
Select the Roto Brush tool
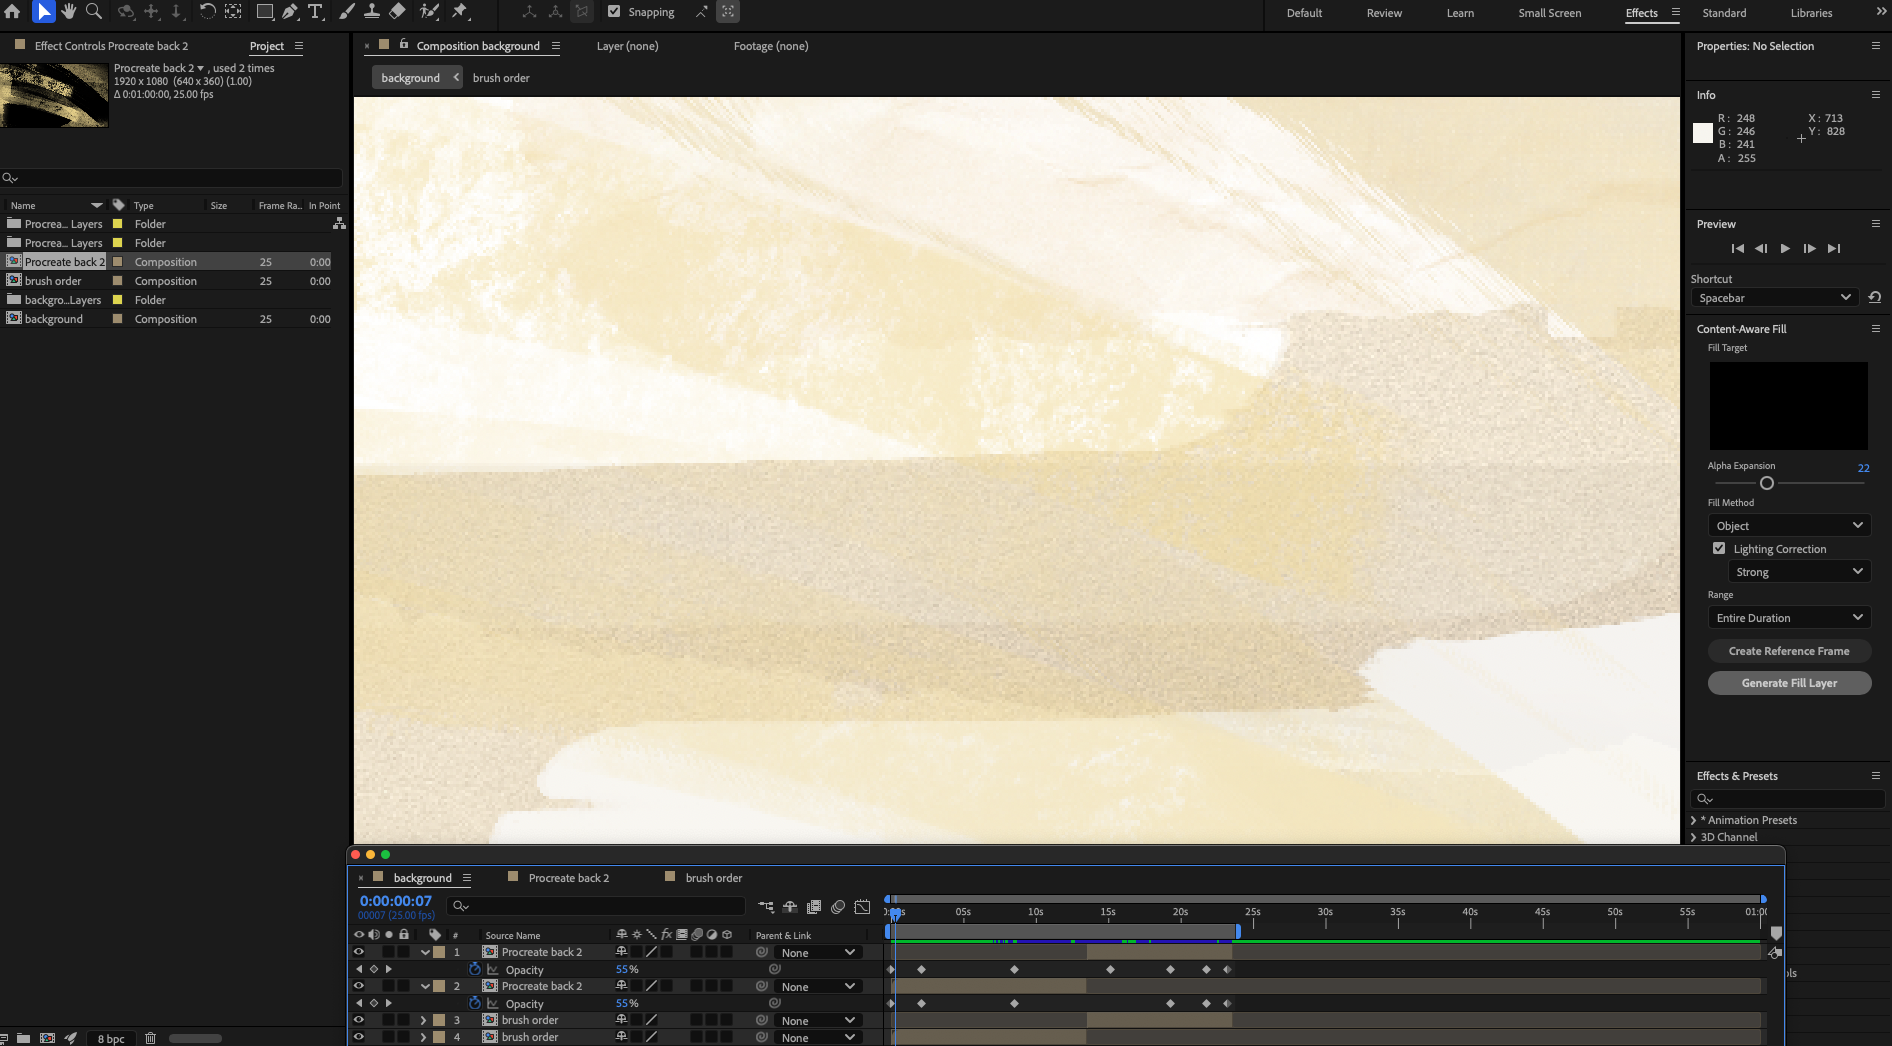[429, 12]
